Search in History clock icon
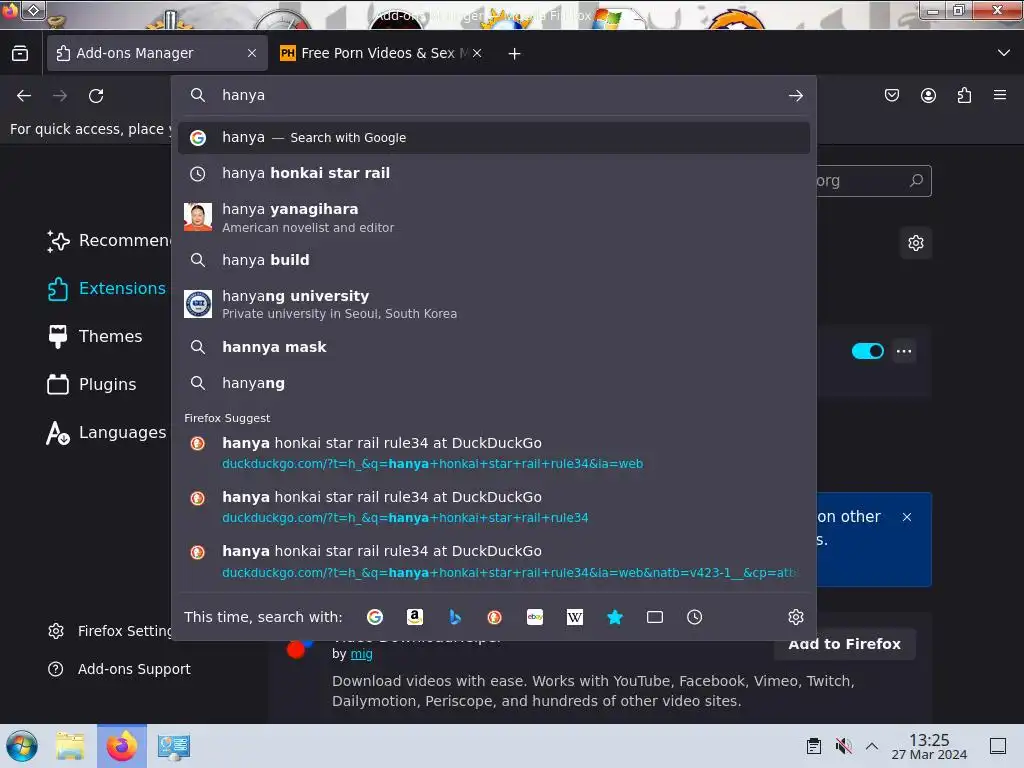Screen dimensions: 1024x768 click(x=695, y=617)
